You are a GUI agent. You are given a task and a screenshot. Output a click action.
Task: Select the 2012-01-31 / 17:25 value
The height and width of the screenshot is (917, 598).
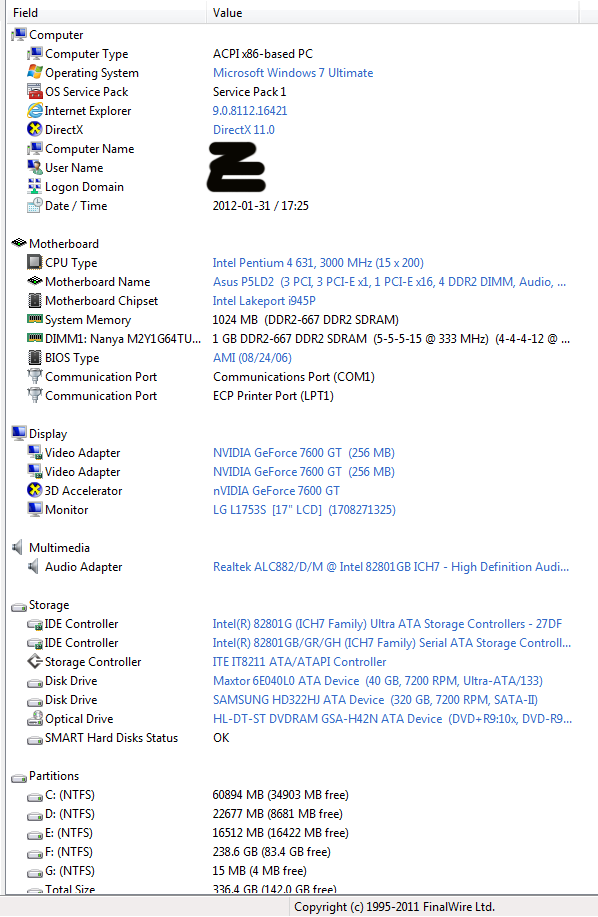(x=261, y=205)
